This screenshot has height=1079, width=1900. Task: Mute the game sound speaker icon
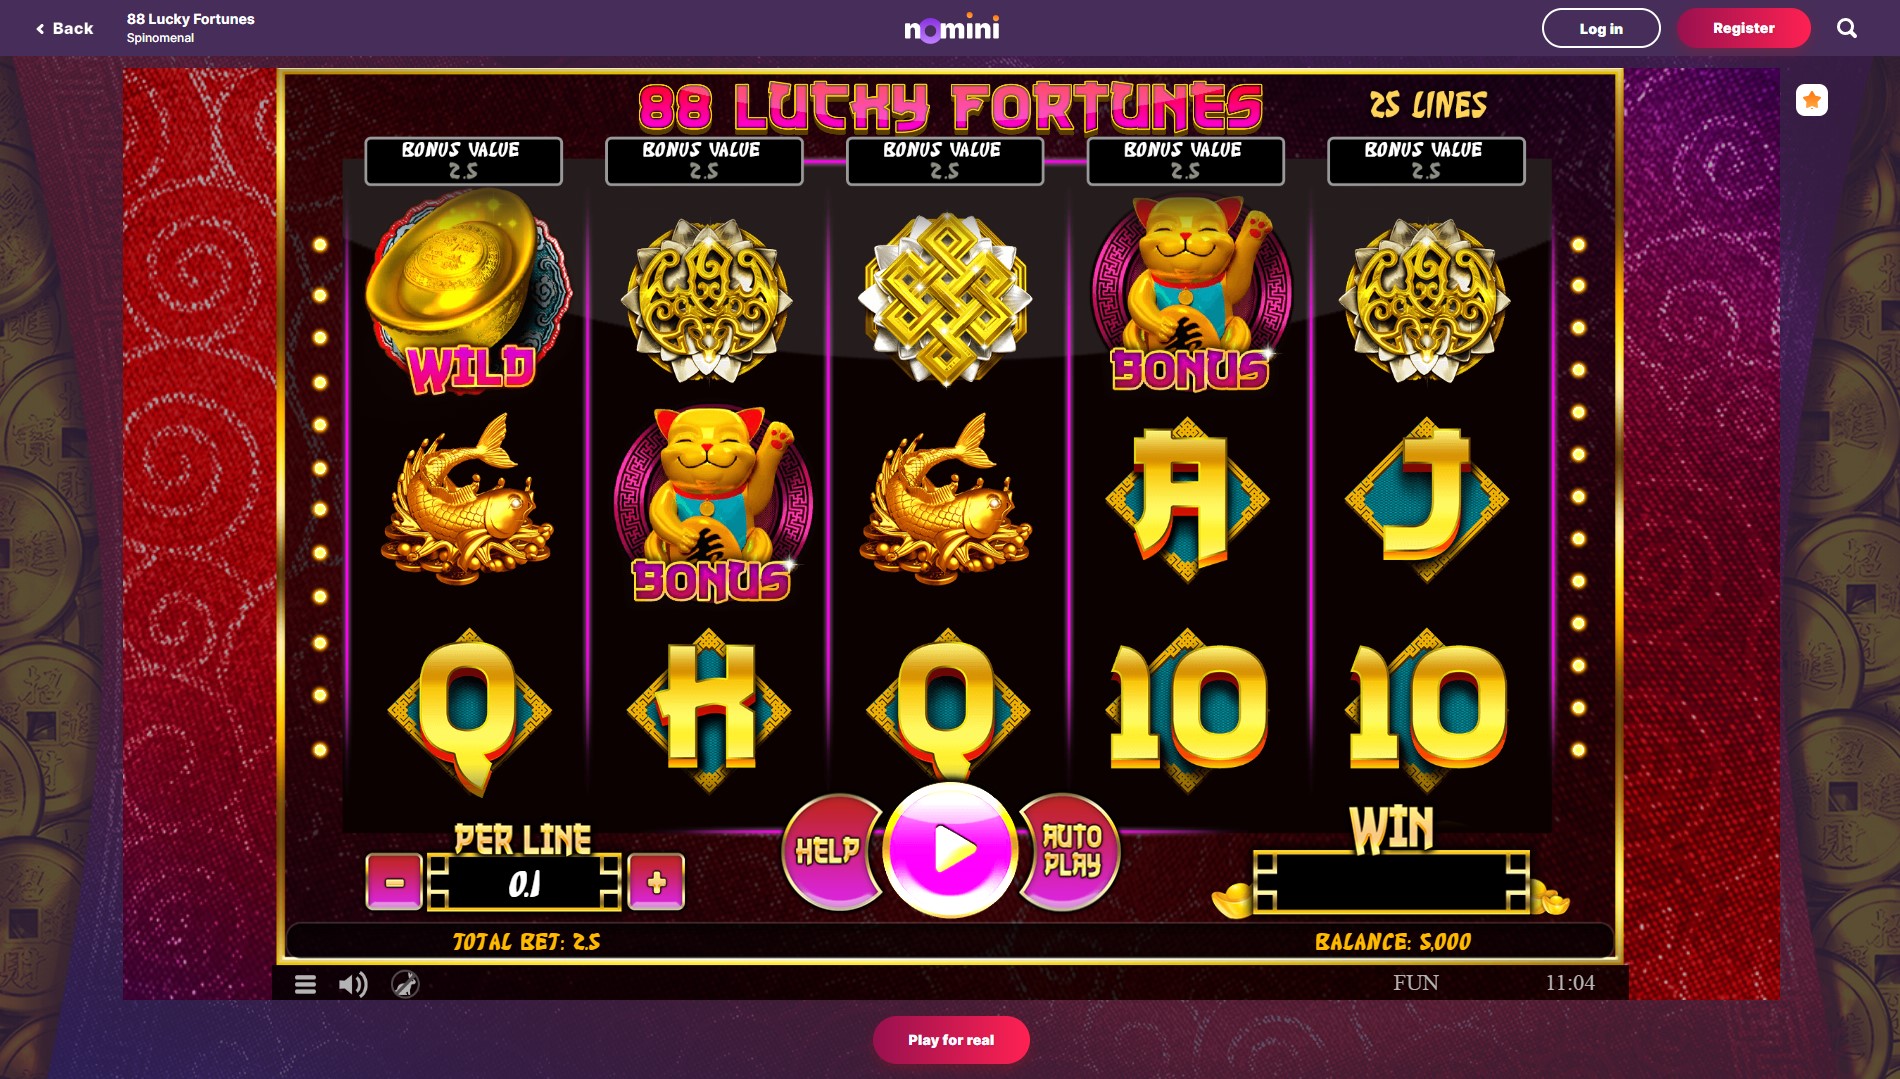[353, 984]
